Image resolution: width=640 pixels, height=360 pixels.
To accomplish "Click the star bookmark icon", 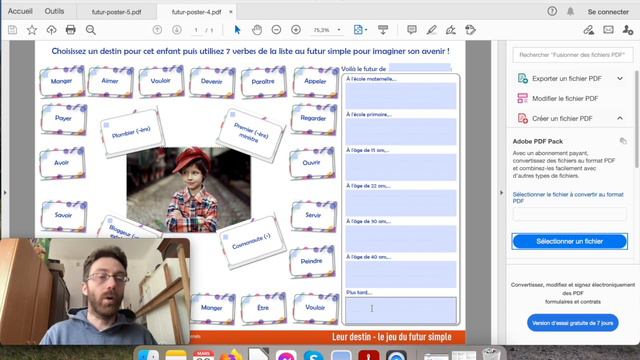I will 32,29.
